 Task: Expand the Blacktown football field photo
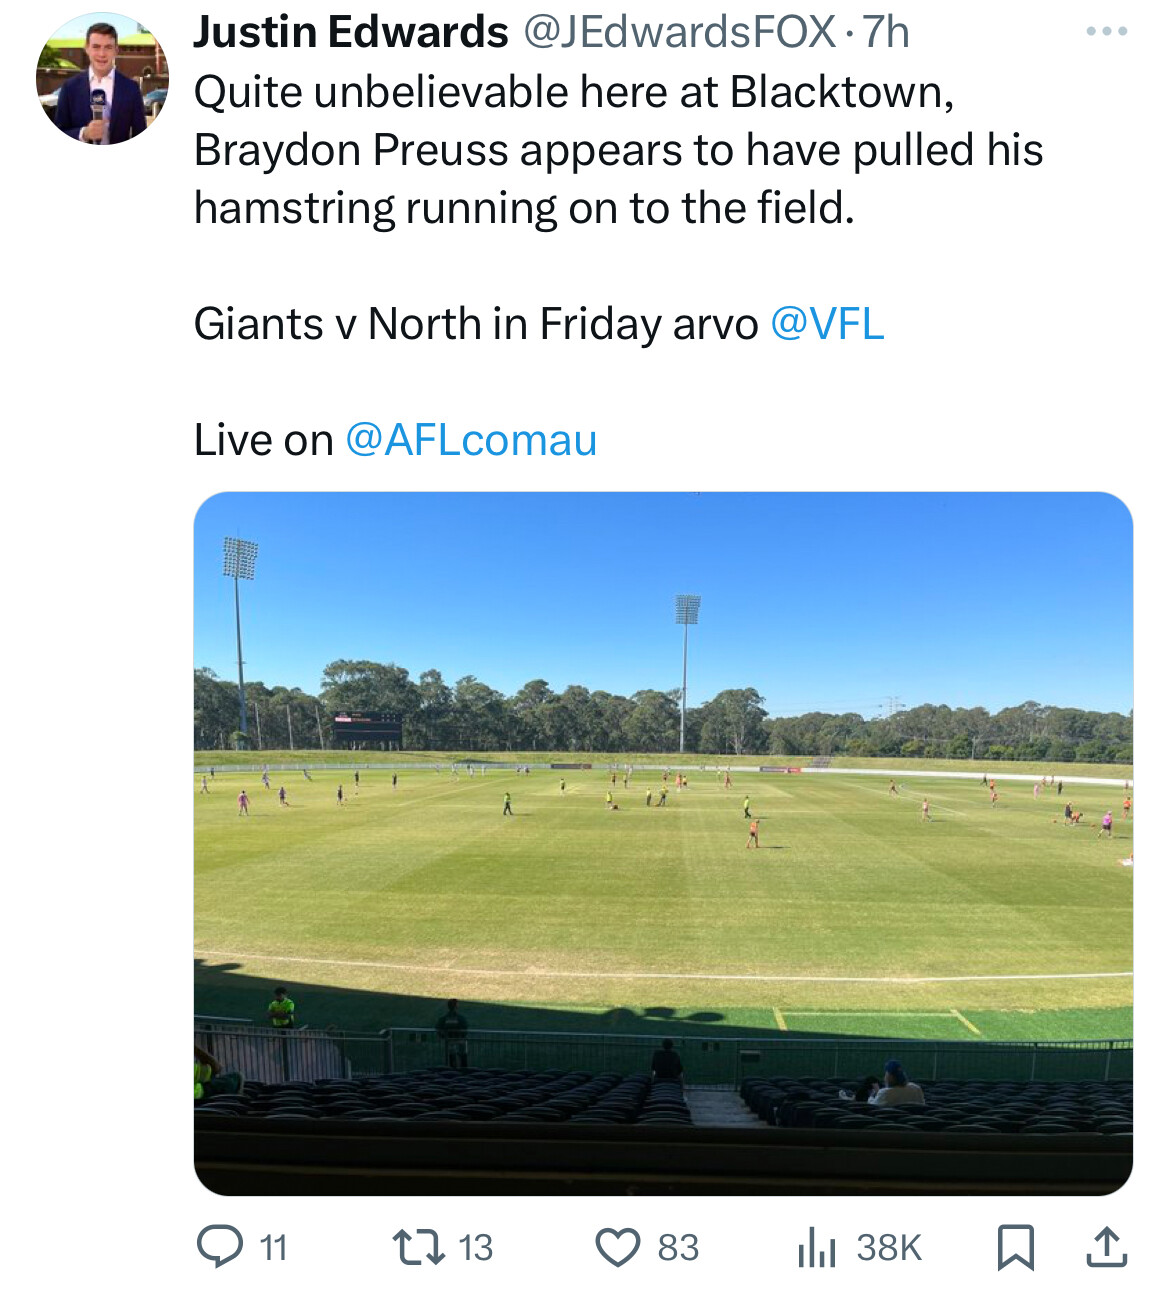point(662,842)
